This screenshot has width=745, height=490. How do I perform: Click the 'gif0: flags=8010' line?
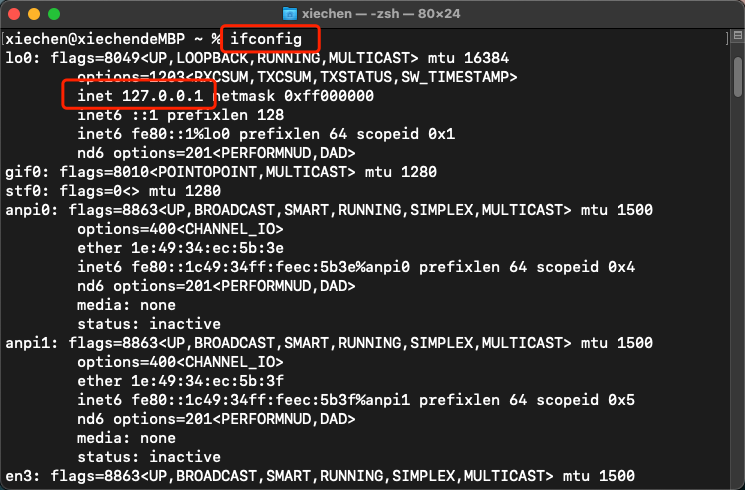[x=221, y=172]
